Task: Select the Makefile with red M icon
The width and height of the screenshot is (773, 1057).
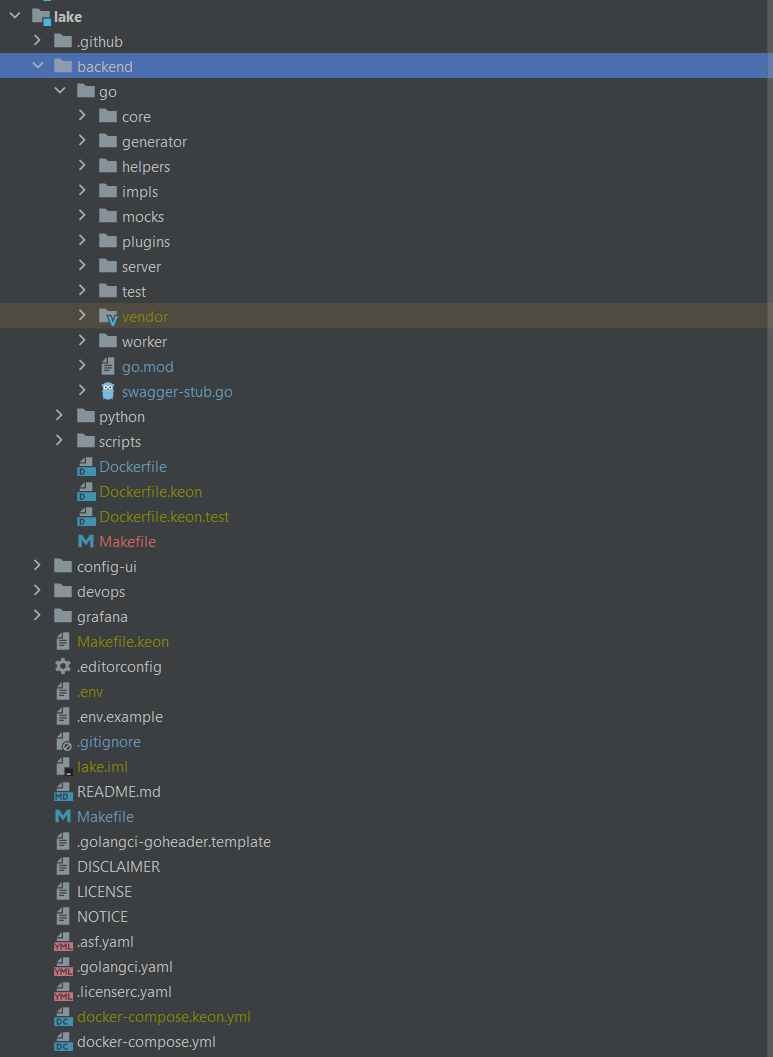Action: tap(86, 541)
